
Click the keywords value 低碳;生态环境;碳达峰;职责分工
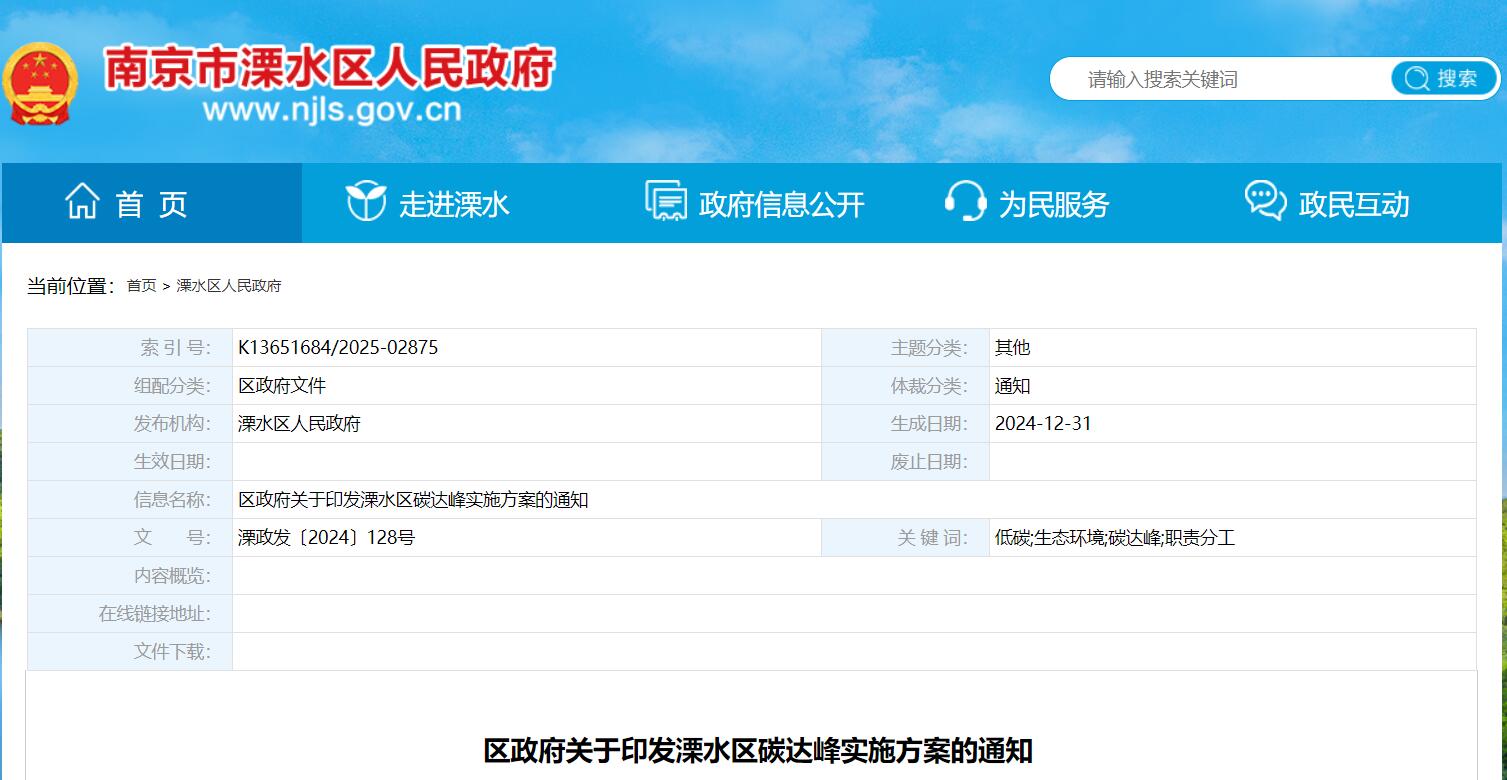[x=1114, y=538]
